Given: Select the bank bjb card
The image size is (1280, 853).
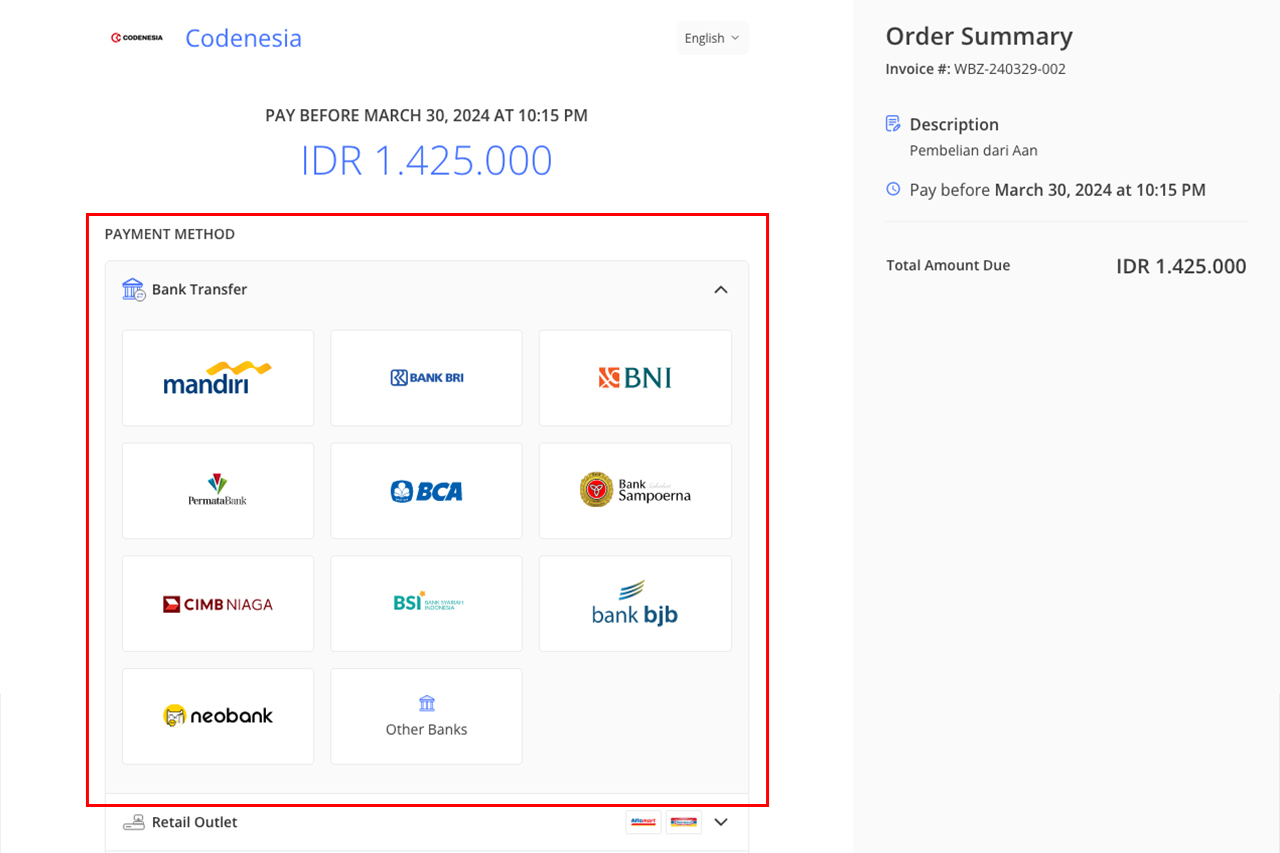Looking at the screenshot, I should tap(635, 604).
